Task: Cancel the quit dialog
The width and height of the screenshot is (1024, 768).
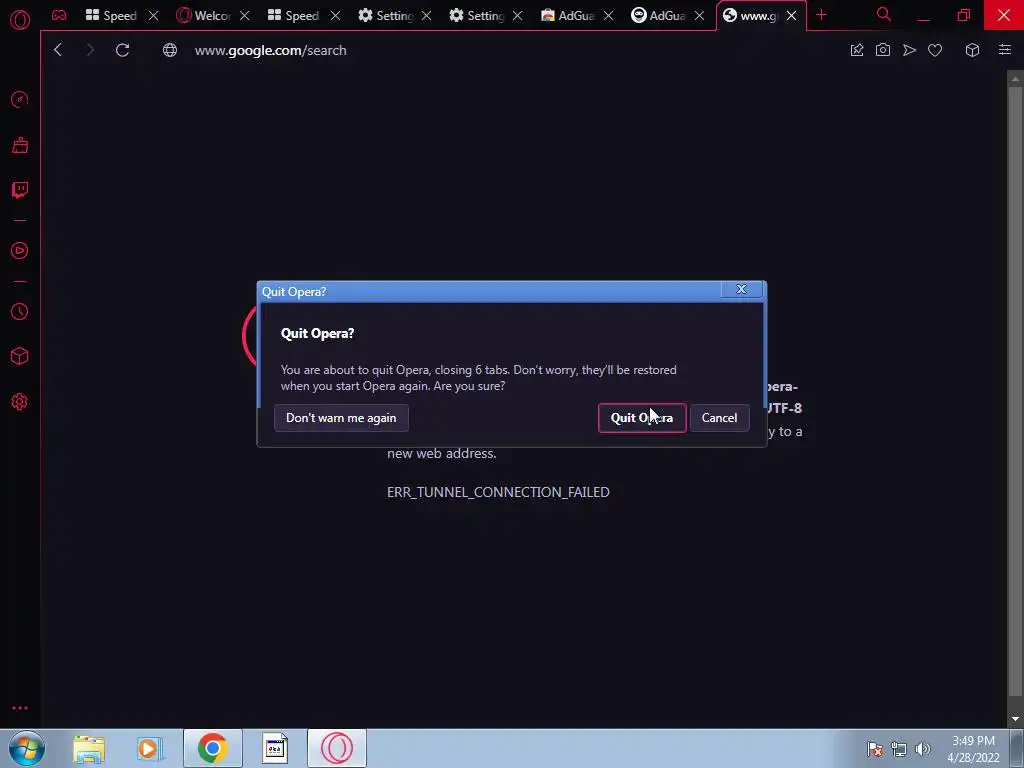Action: coord(719,418)
